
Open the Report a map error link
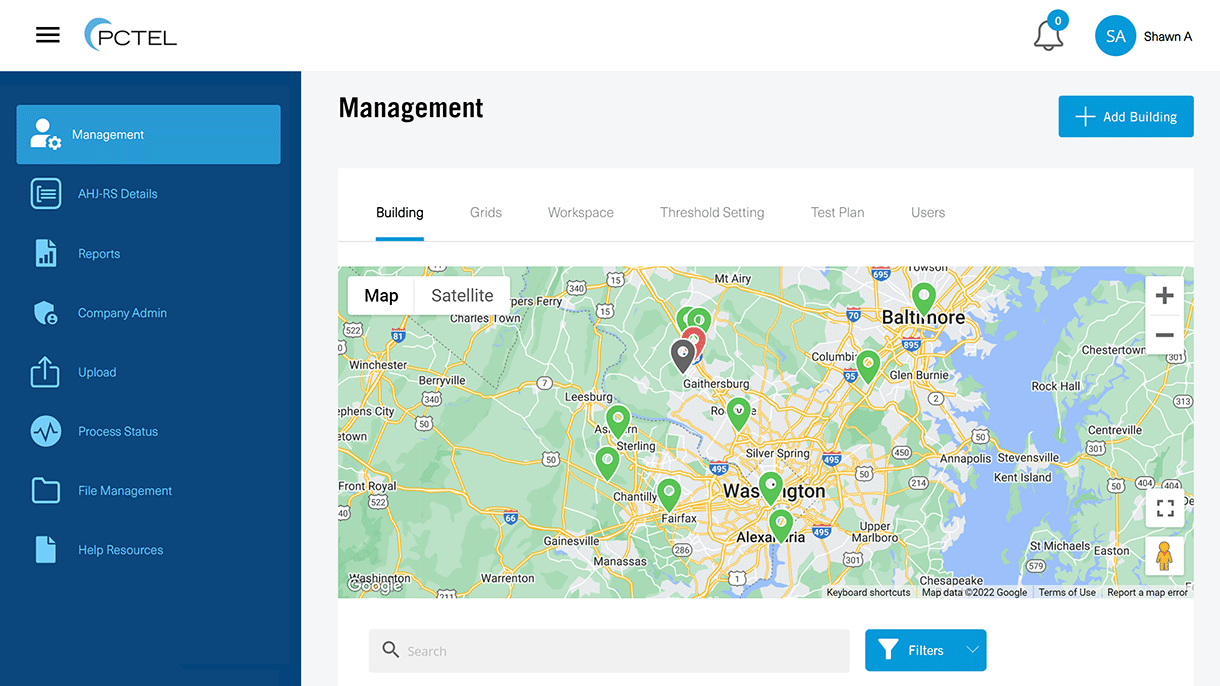pyautogui.click(x=1147, y=593)
